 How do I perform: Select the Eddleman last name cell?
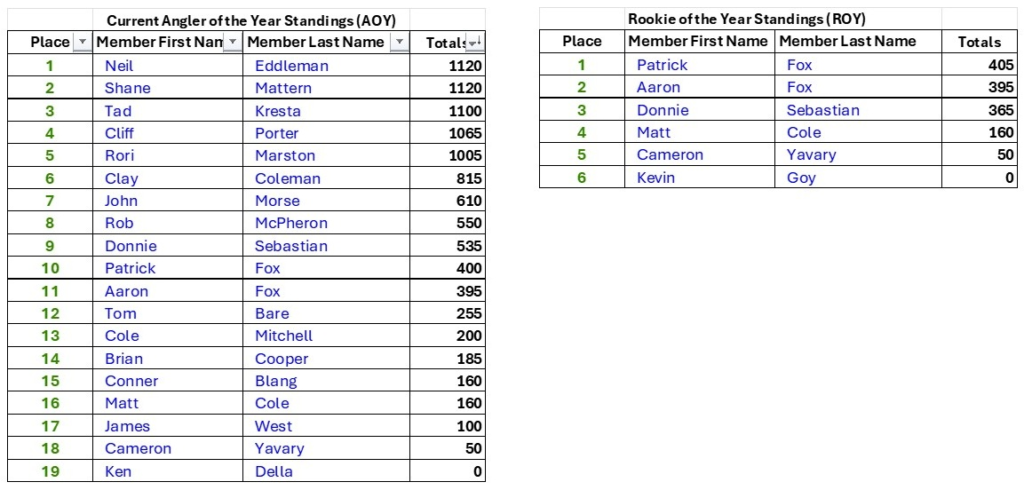327,65
